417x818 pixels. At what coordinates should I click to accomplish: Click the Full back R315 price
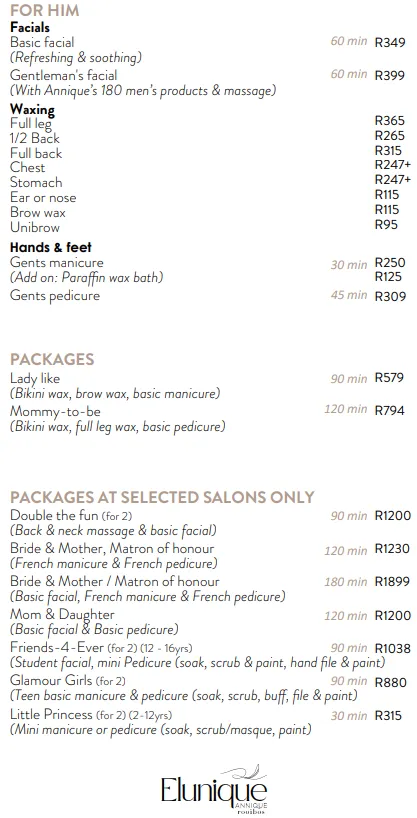(388, 151)
